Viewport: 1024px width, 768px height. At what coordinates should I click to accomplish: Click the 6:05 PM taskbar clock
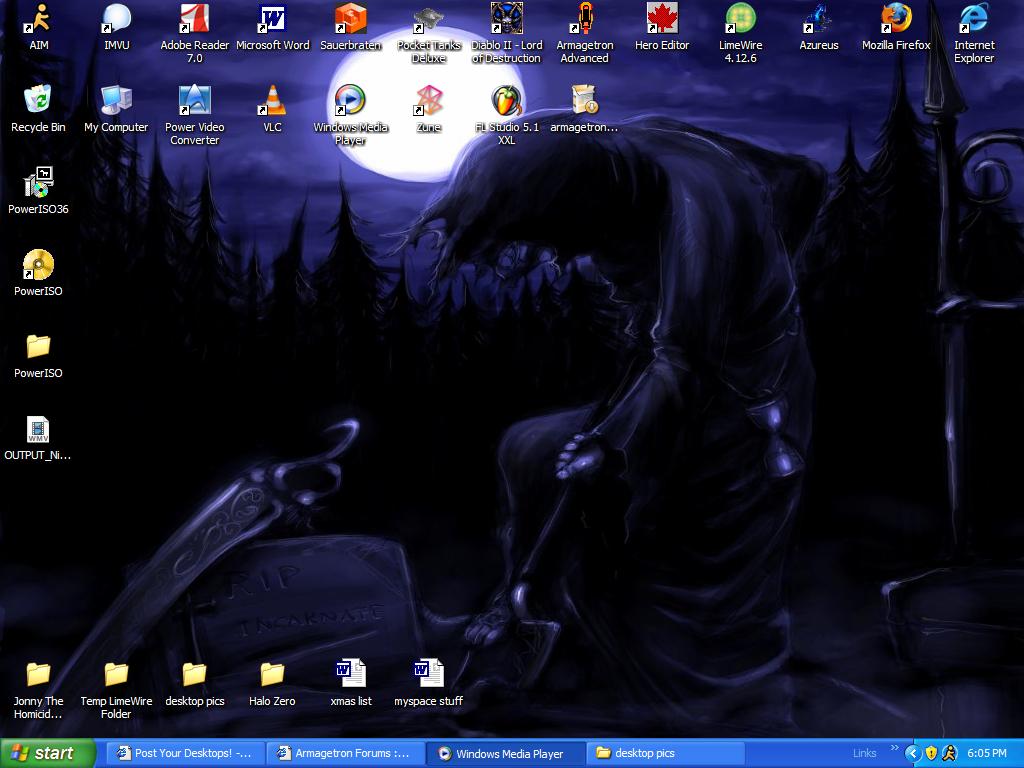click(987, 753)
